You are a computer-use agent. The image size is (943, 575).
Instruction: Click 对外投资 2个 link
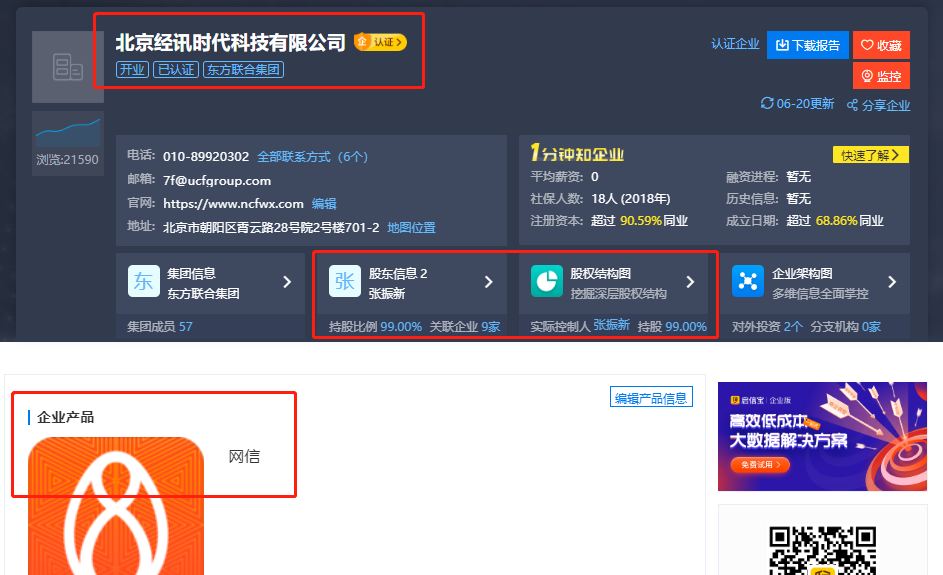pyautogui.click(x=767, y=327)
